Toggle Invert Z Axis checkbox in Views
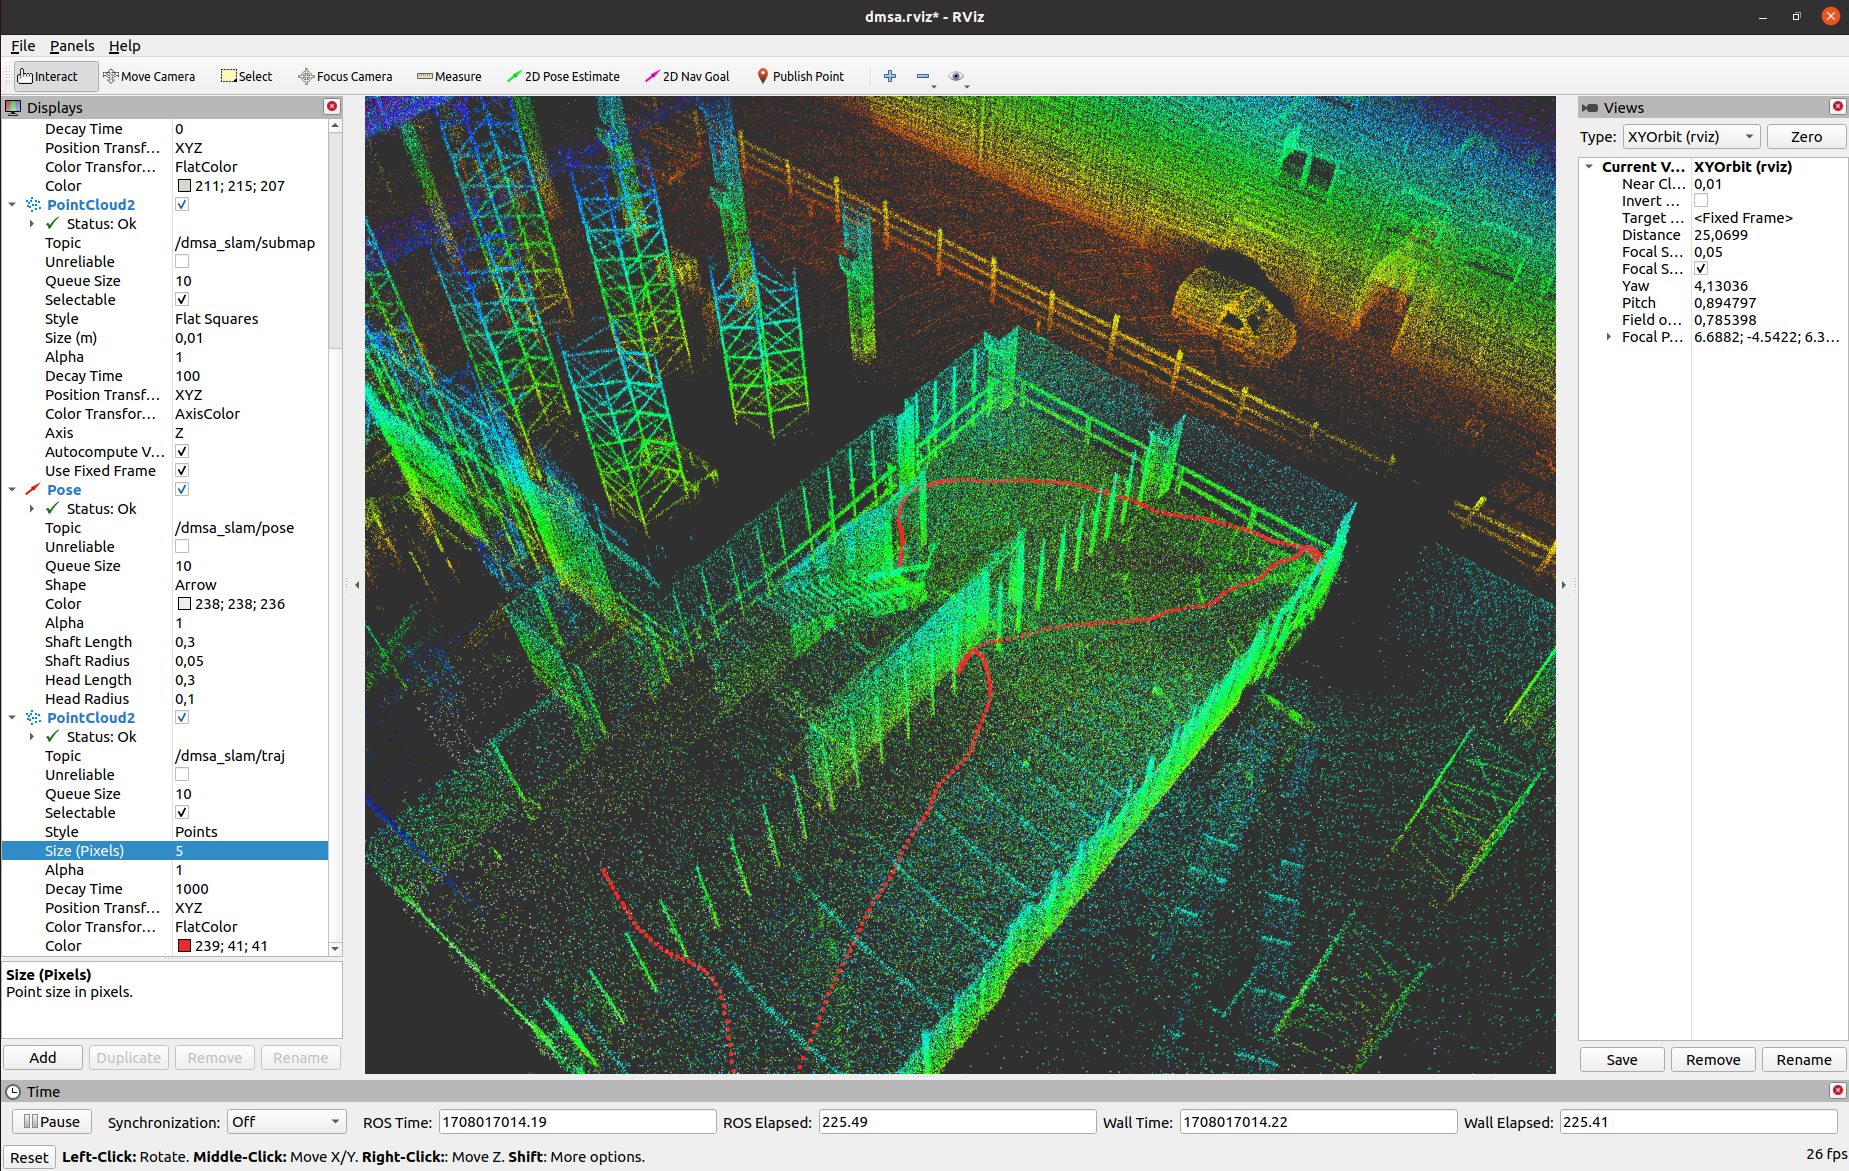Image resolution: width=1849 pixels, height=1171 pixels. (1701, 201)
